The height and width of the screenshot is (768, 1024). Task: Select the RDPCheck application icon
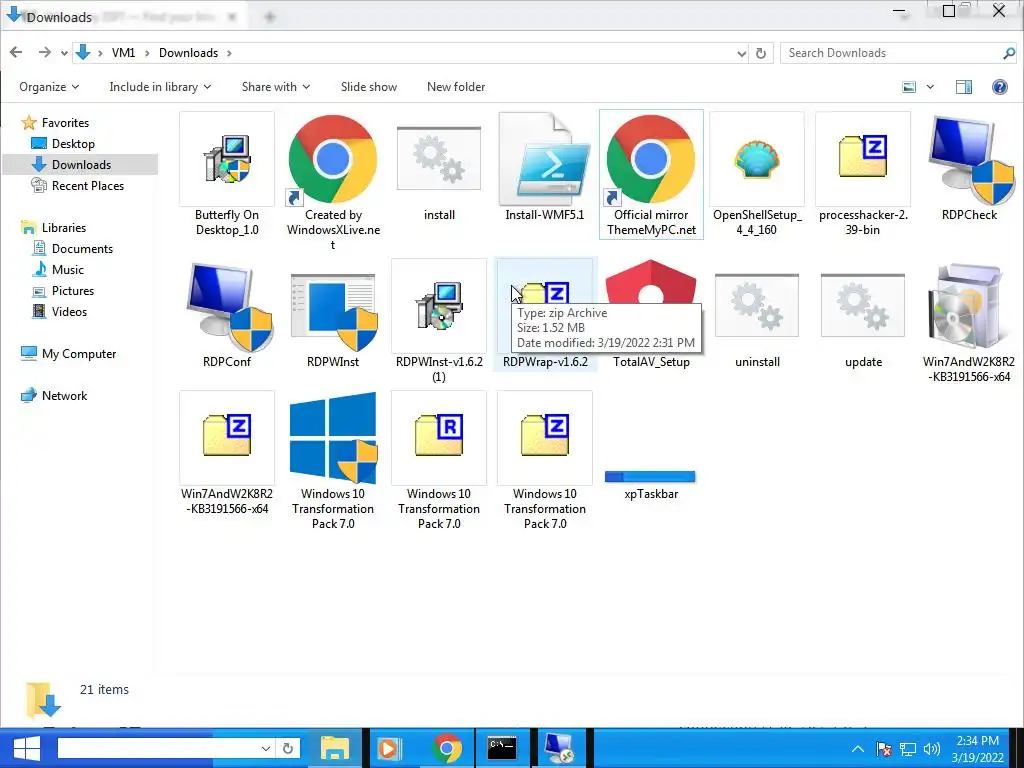coord(969,159)
